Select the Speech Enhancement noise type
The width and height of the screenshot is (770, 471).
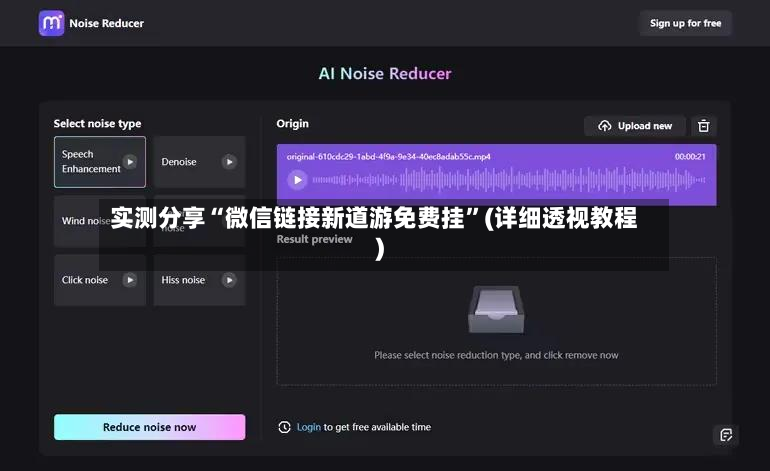pos(100,162)
